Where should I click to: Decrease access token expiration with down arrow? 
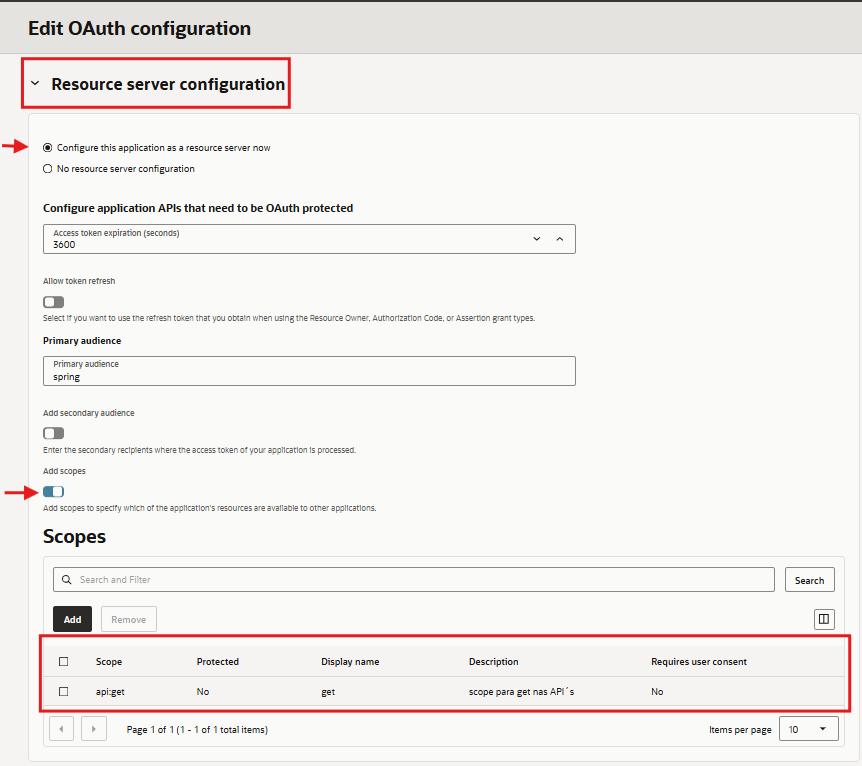537,239
